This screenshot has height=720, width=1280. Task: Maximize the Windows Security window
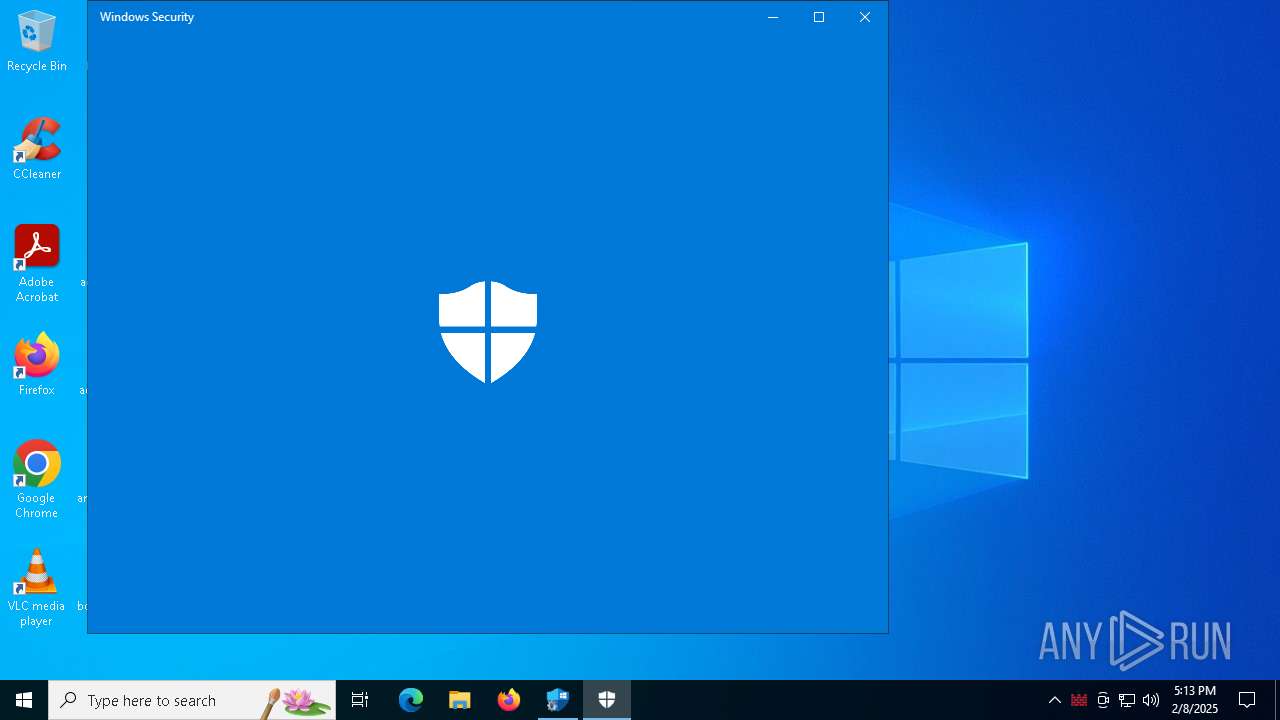819,17
